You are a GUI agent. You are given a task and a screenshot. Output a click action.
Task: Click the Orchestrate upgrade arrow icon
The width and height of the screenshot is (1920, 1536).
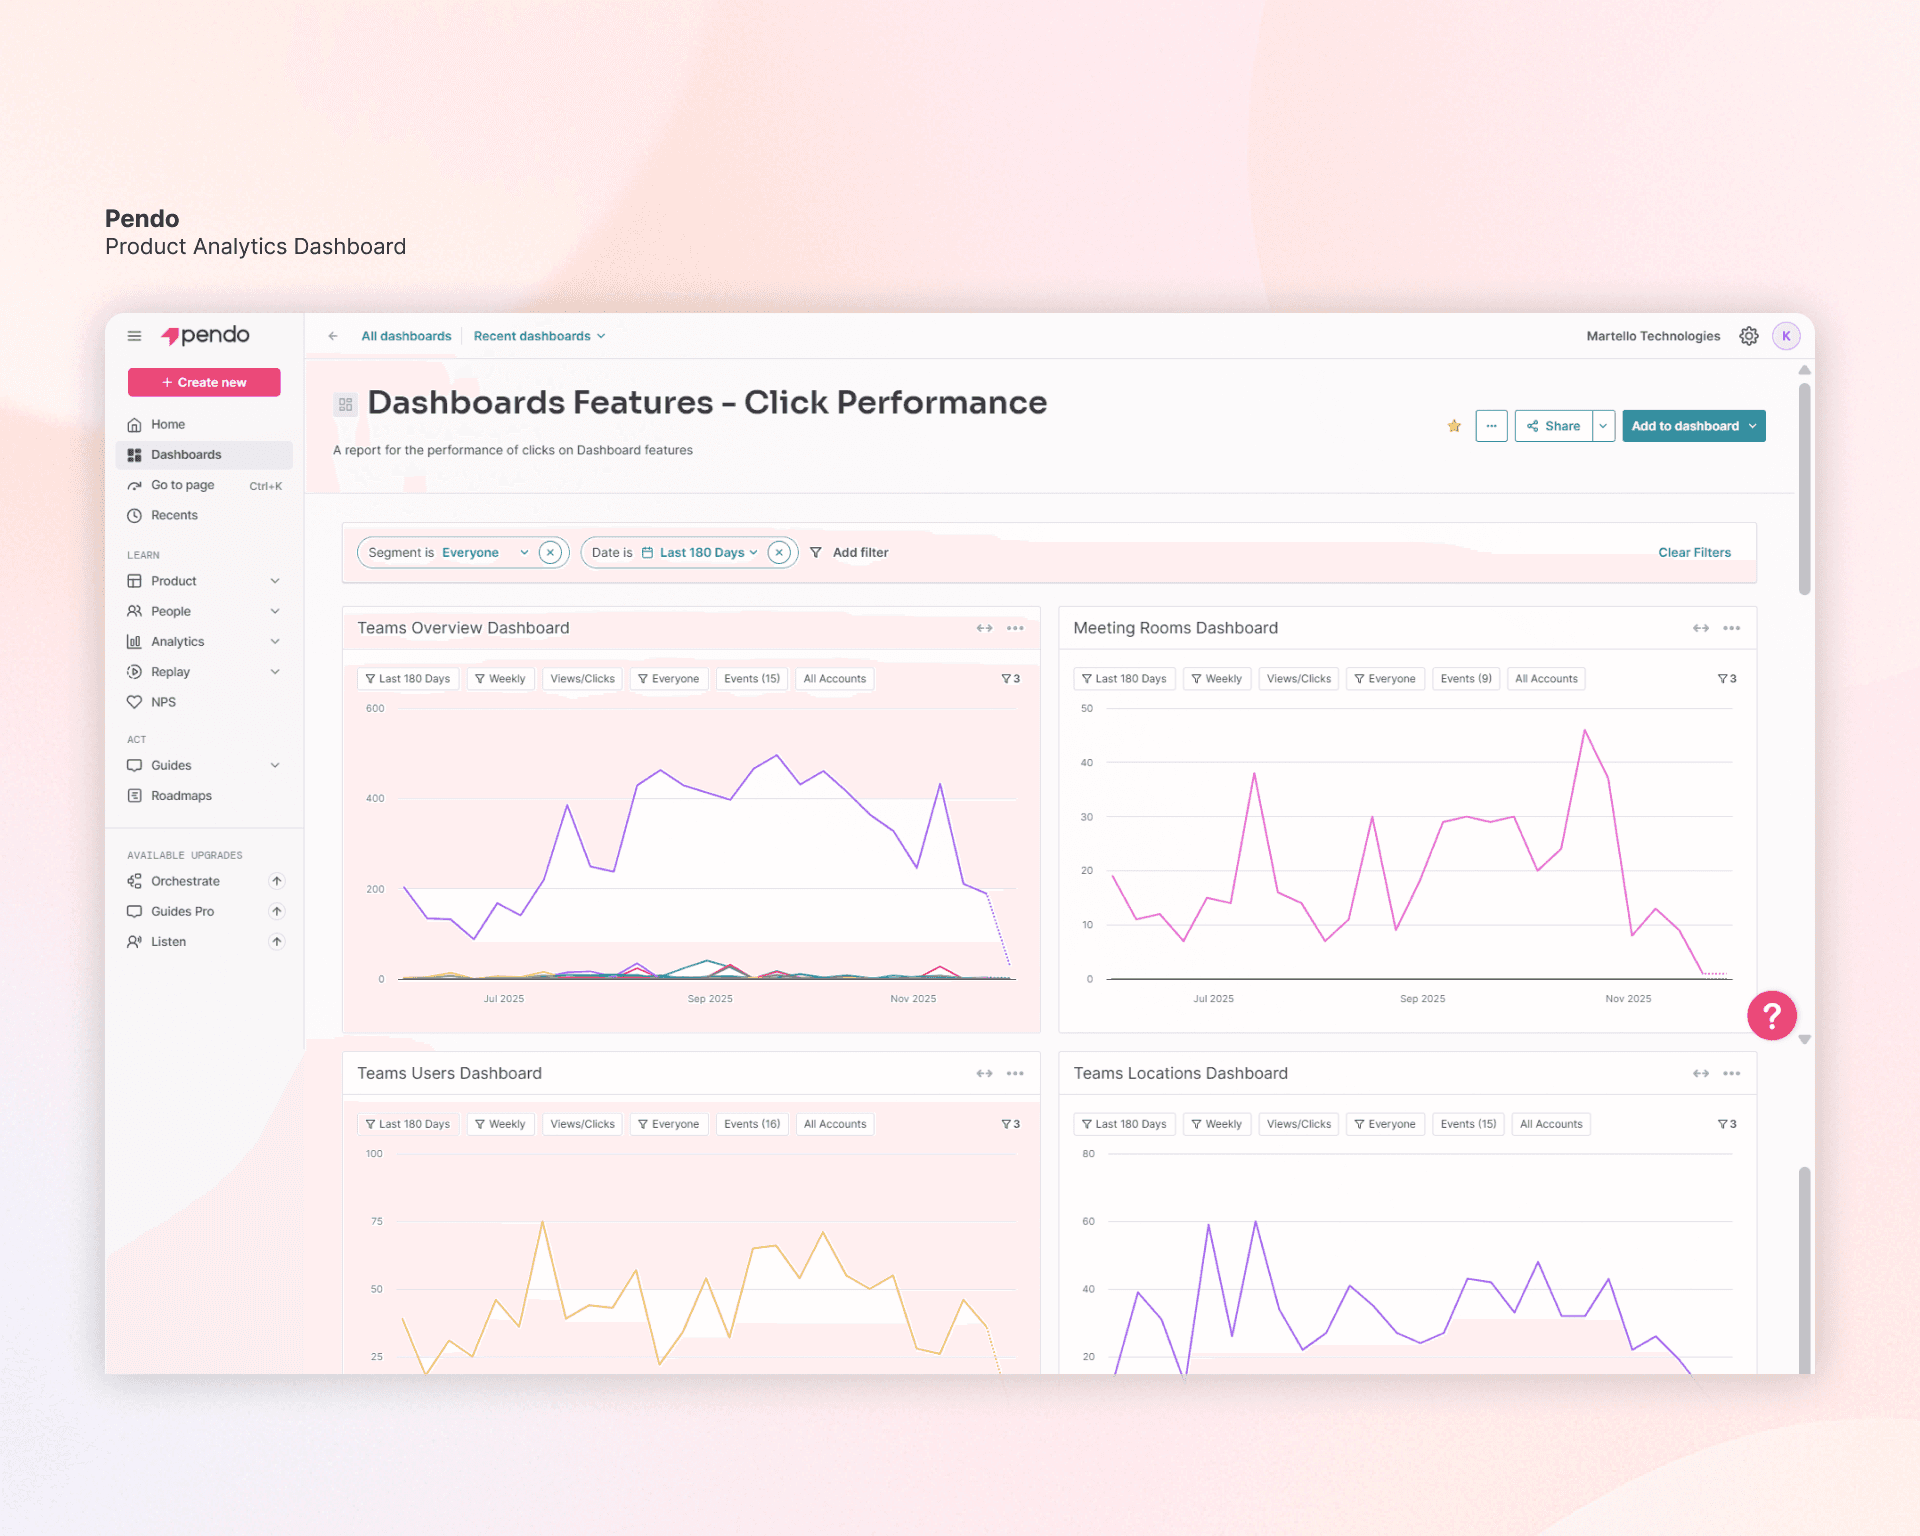point(277,881)
